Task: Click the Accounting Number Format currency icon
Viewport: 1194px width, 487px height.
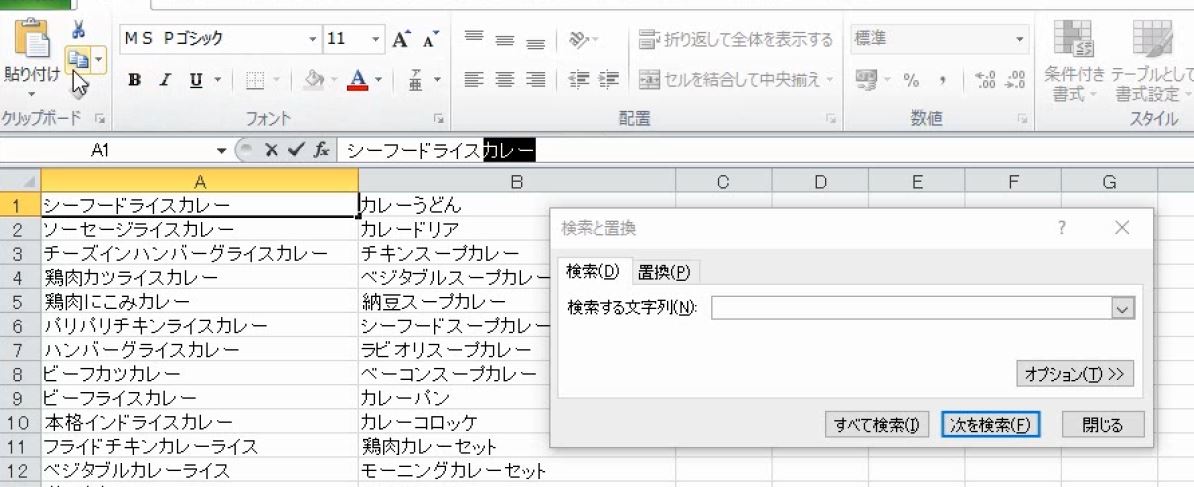Action: (x=865, y=79)
